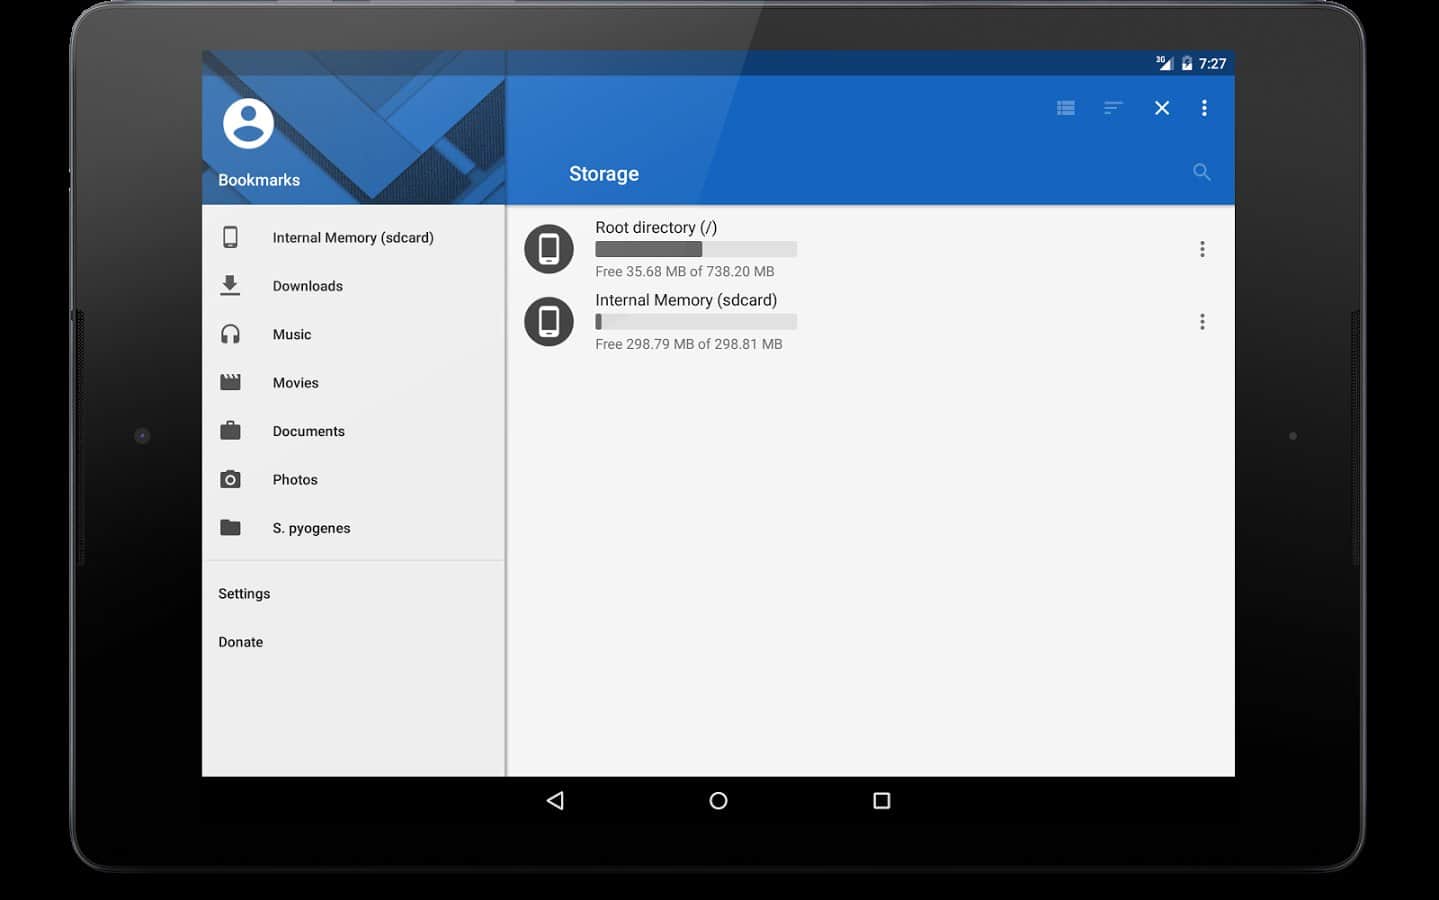The image size is (1439, 900).
Task: Open Internal Memory overflow options in storage list
Action: coord(1202,322)
